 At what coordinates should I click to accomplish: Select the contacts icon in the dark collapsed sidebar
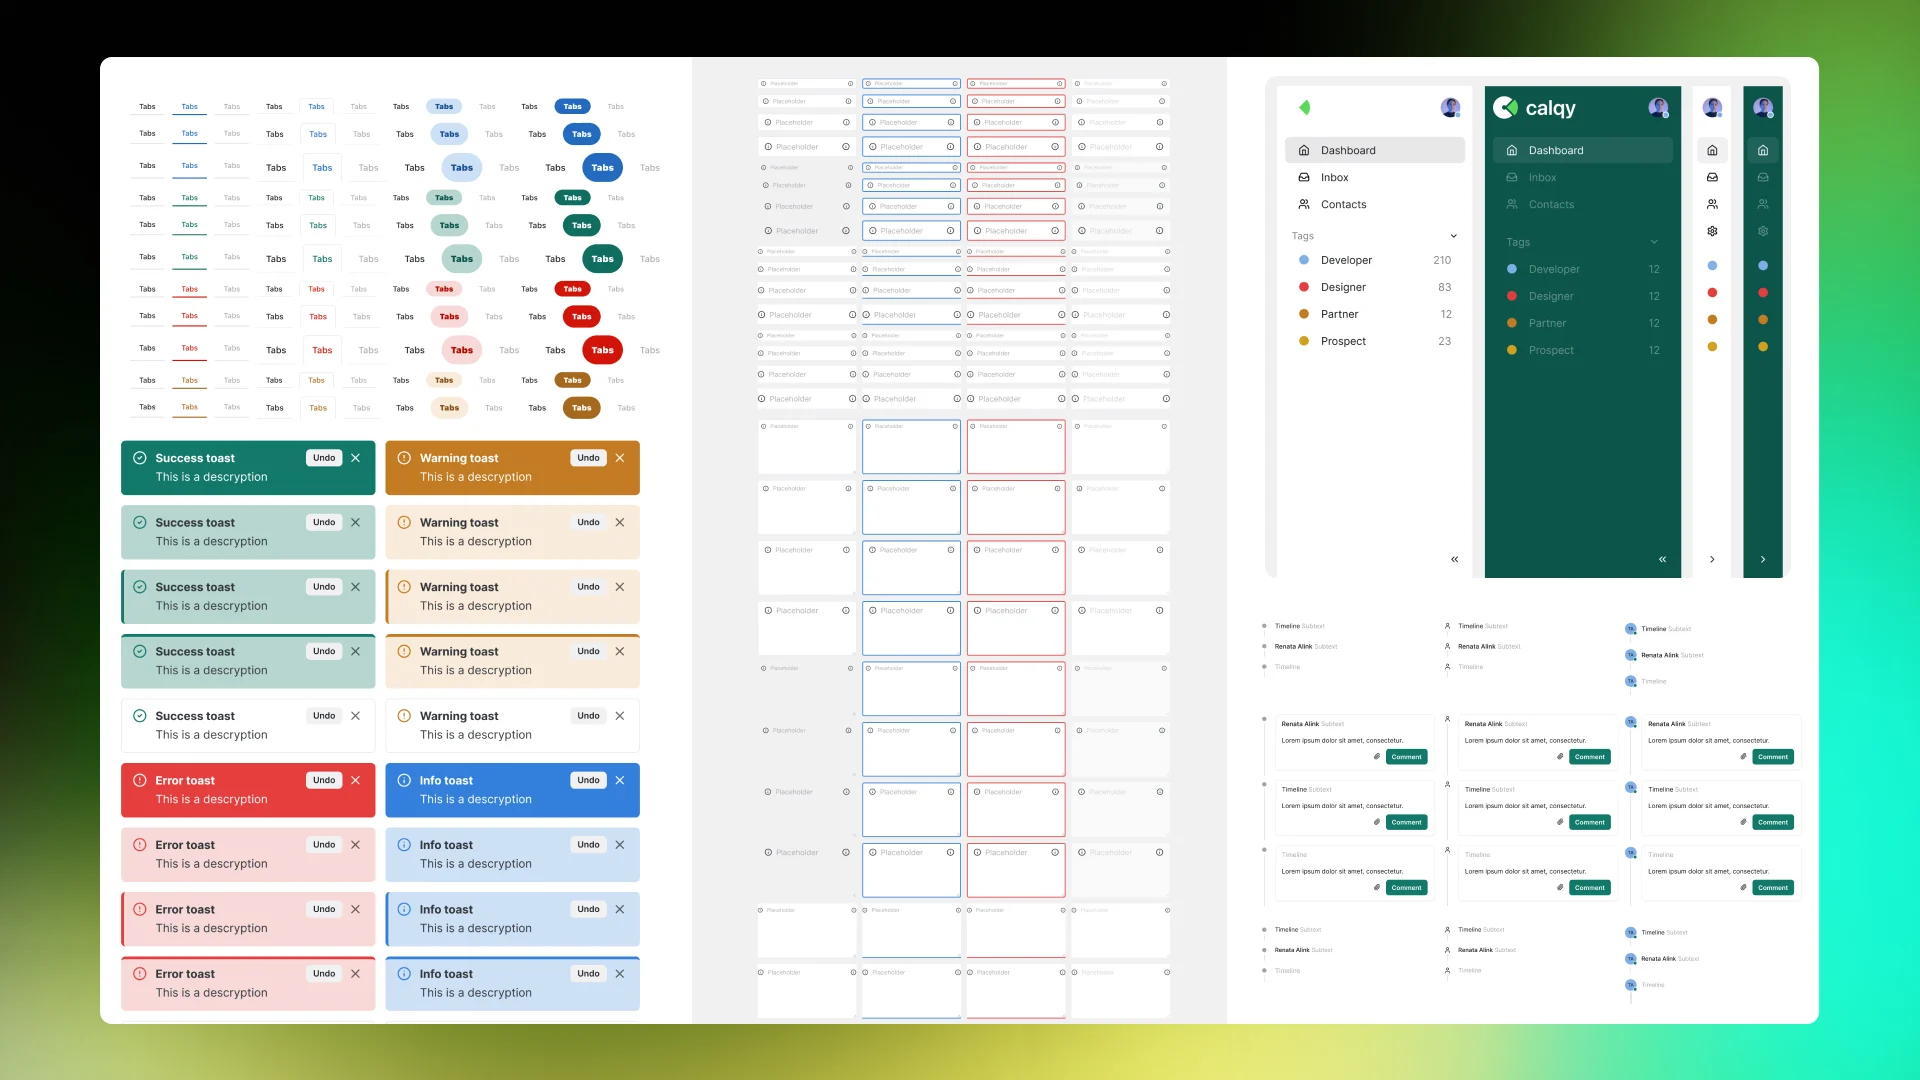click(x=1763, y=204)
